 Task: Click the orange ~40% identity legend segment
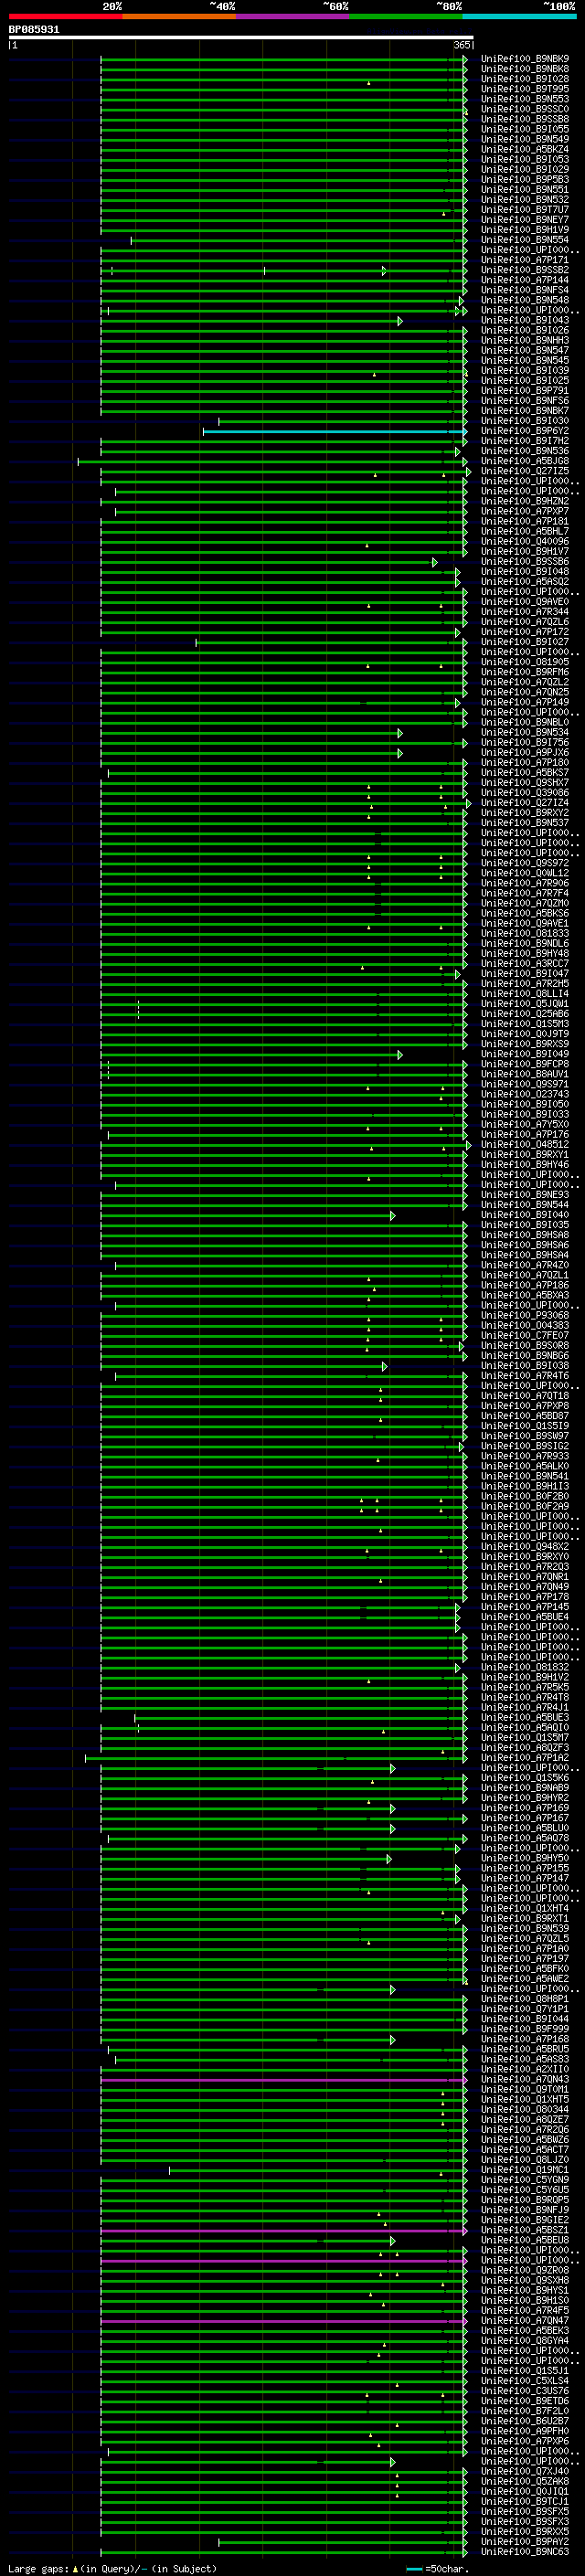coord(178,16)
